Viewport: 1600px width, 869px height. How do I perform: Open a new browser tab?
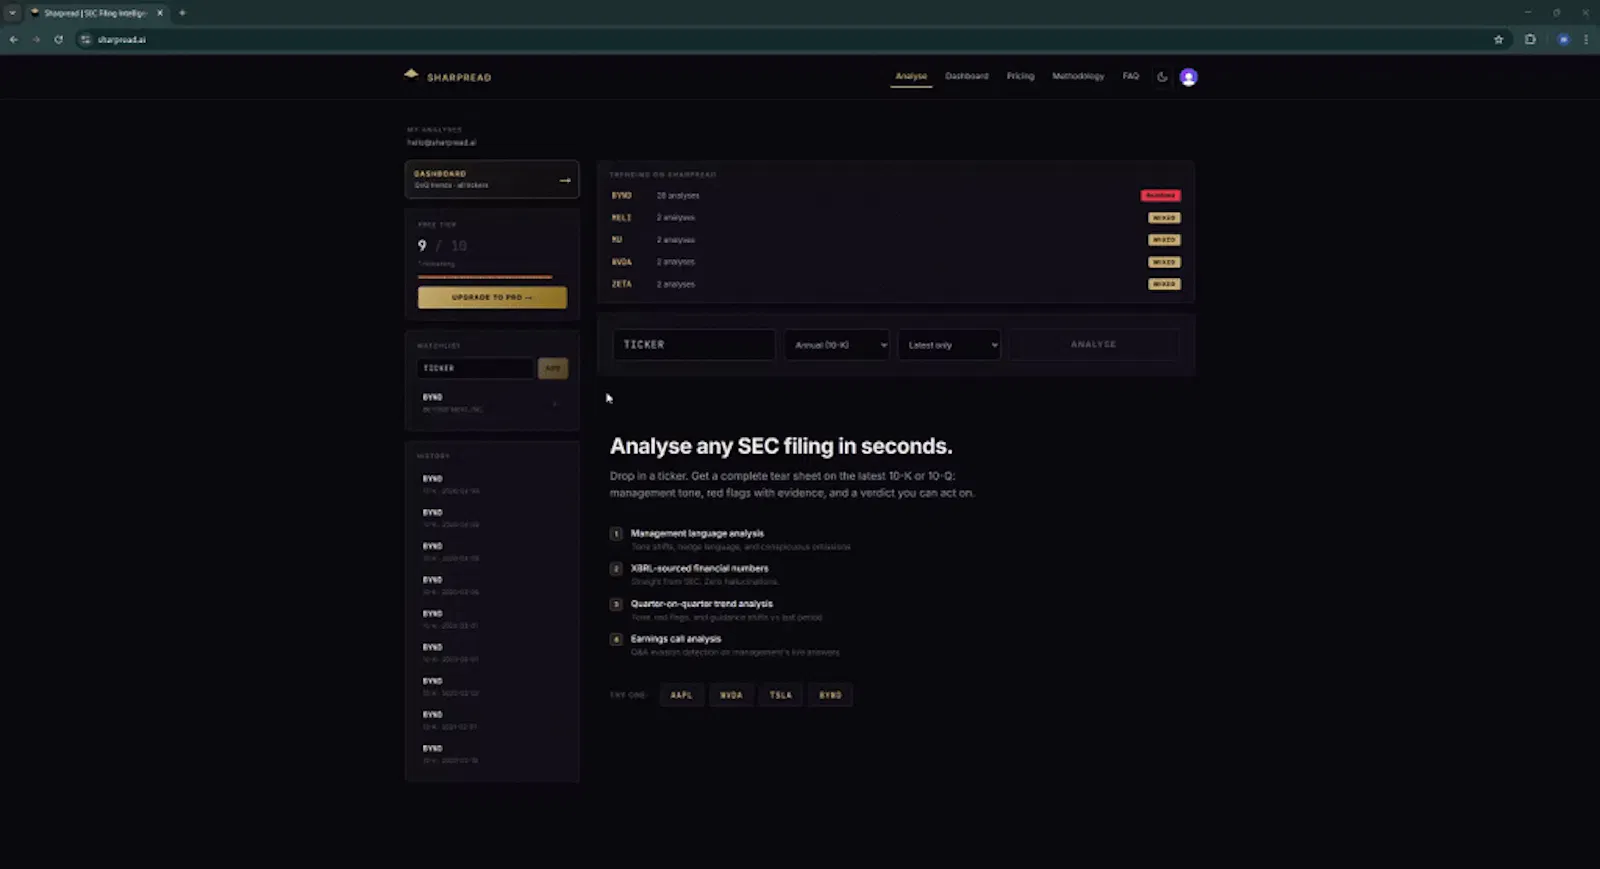click(x=182, y=13)
